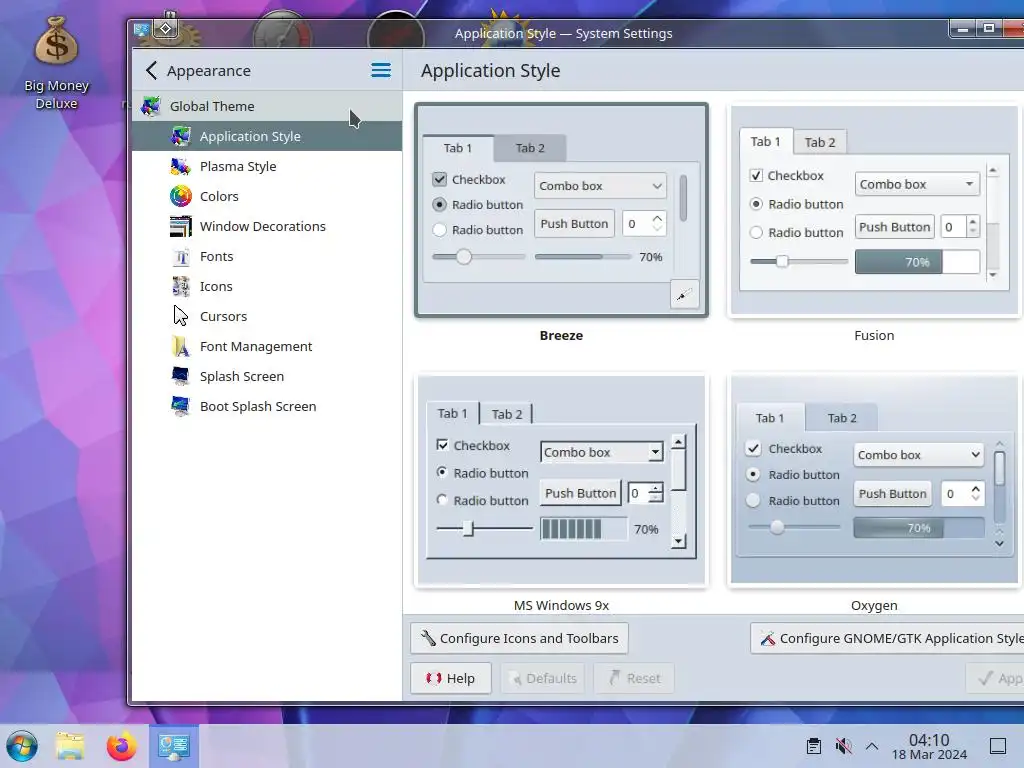Open the Combo box in MS Windows 9x preview

click(x=601, y=452)
